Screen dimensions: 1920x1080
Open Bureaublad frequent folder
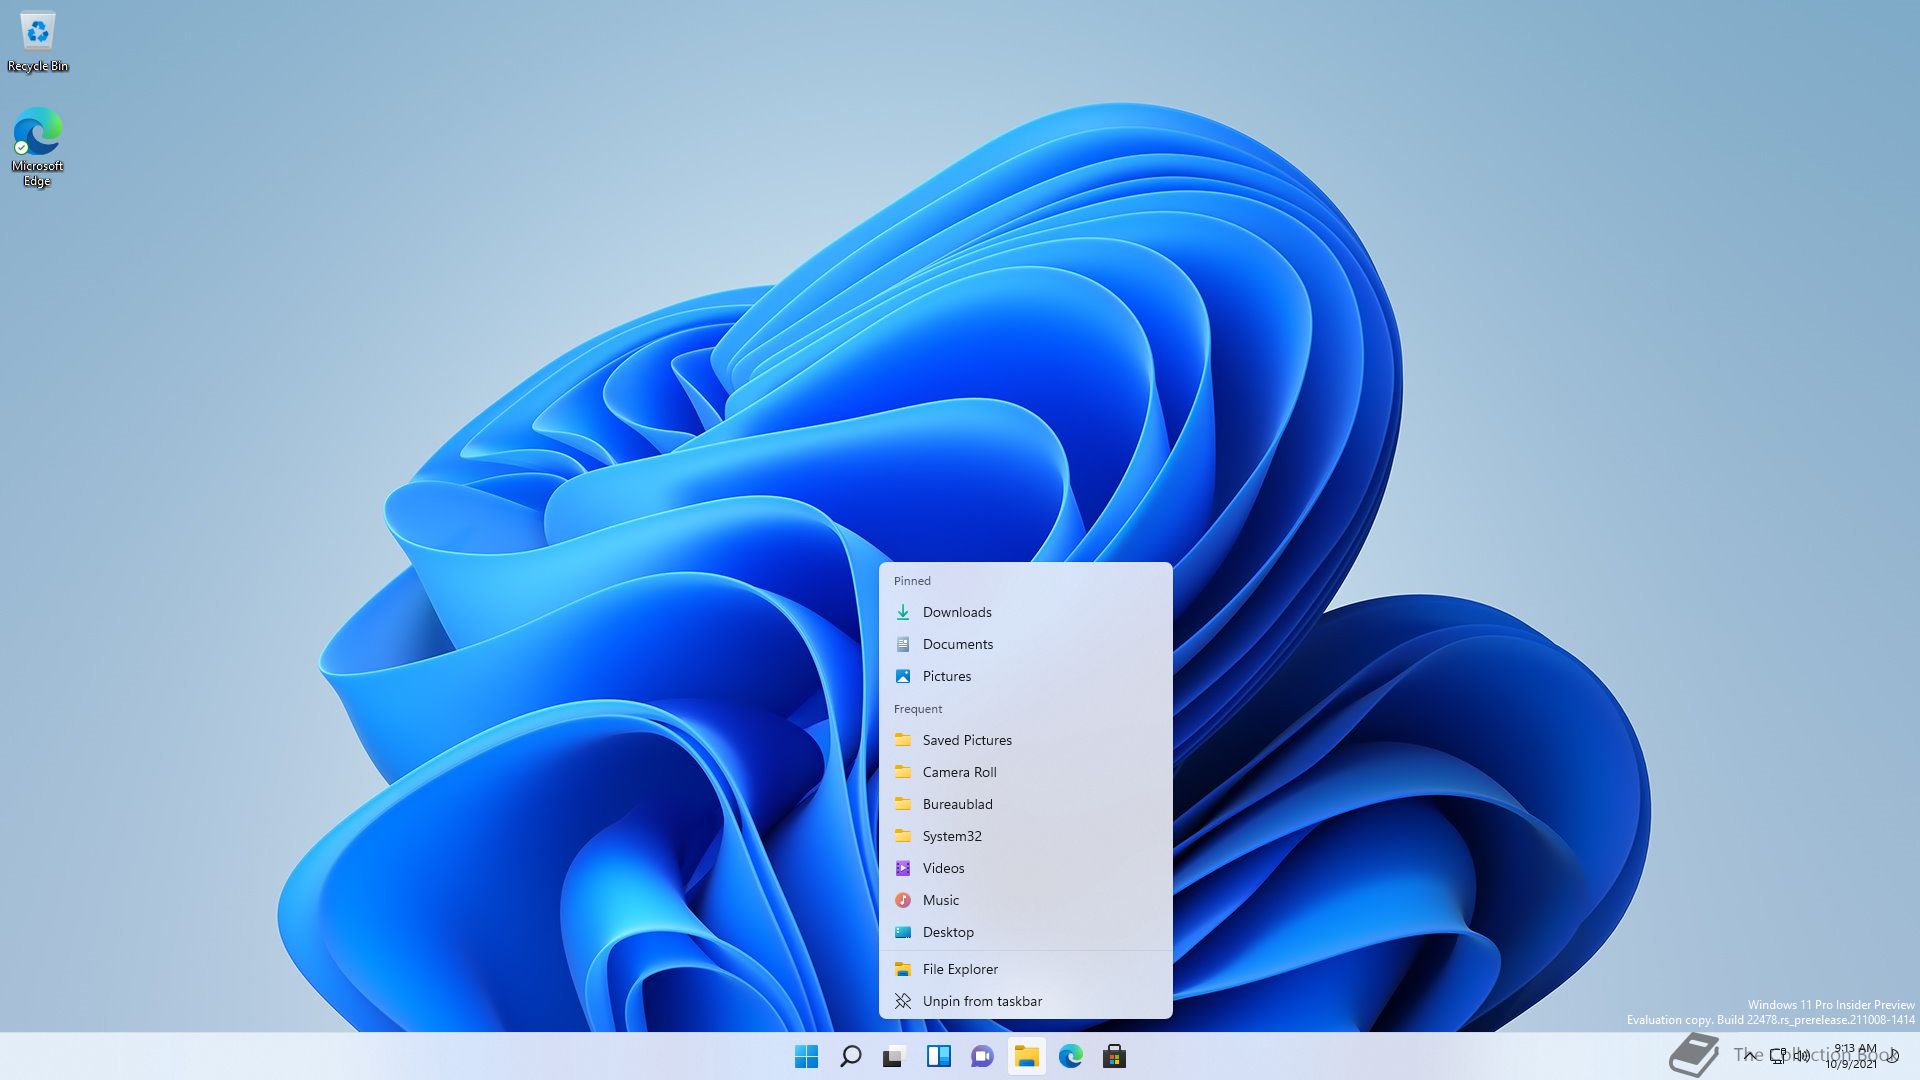[x=1025, y=804]
